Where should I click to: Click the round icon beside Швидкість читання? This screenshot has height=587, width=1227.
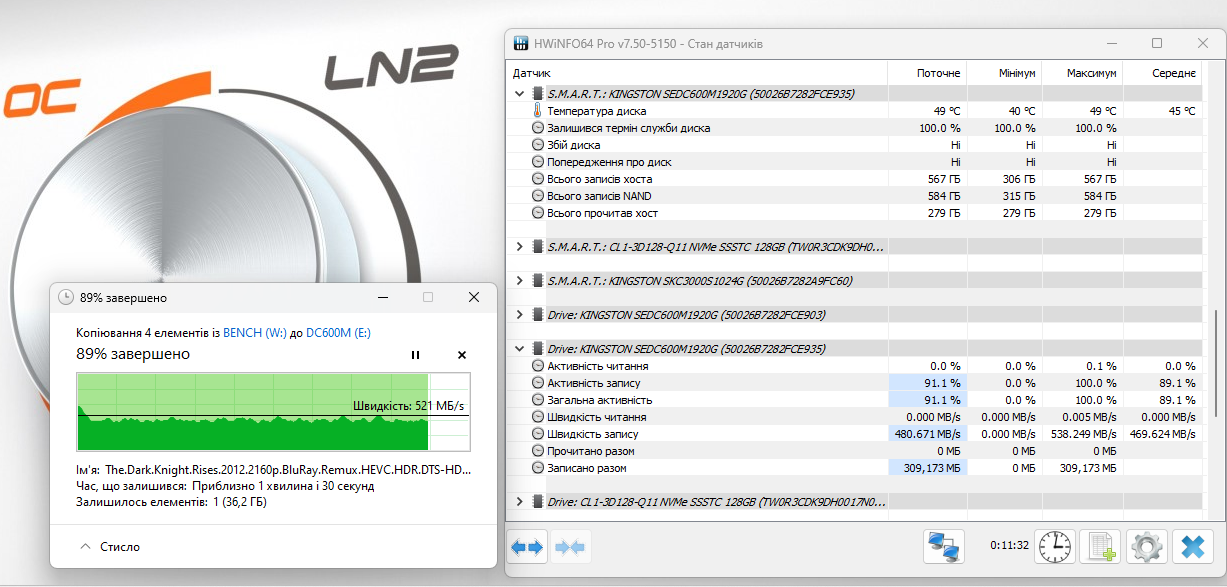tap(538, 417)
